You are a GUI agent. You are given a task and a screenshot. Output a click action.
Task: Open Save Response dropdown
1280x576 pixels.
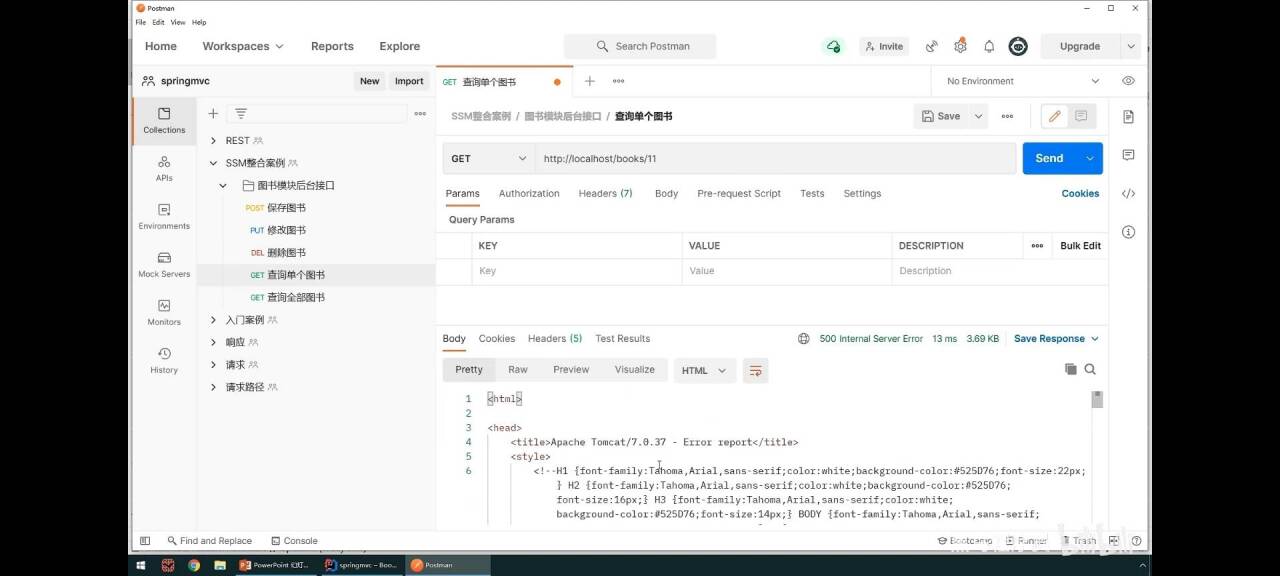tap(1056, 339)
